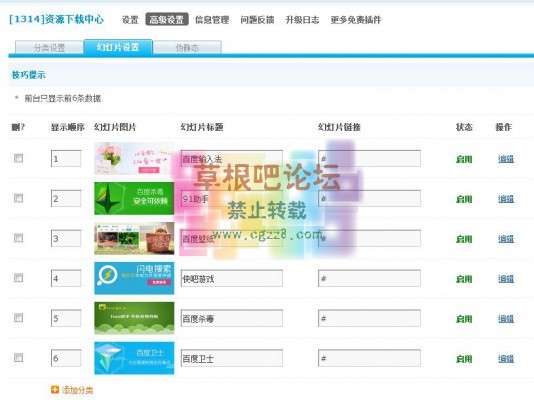Click the 添加分类 link
The width and height of the screenshot is (534, 400).
click(77, 390)
